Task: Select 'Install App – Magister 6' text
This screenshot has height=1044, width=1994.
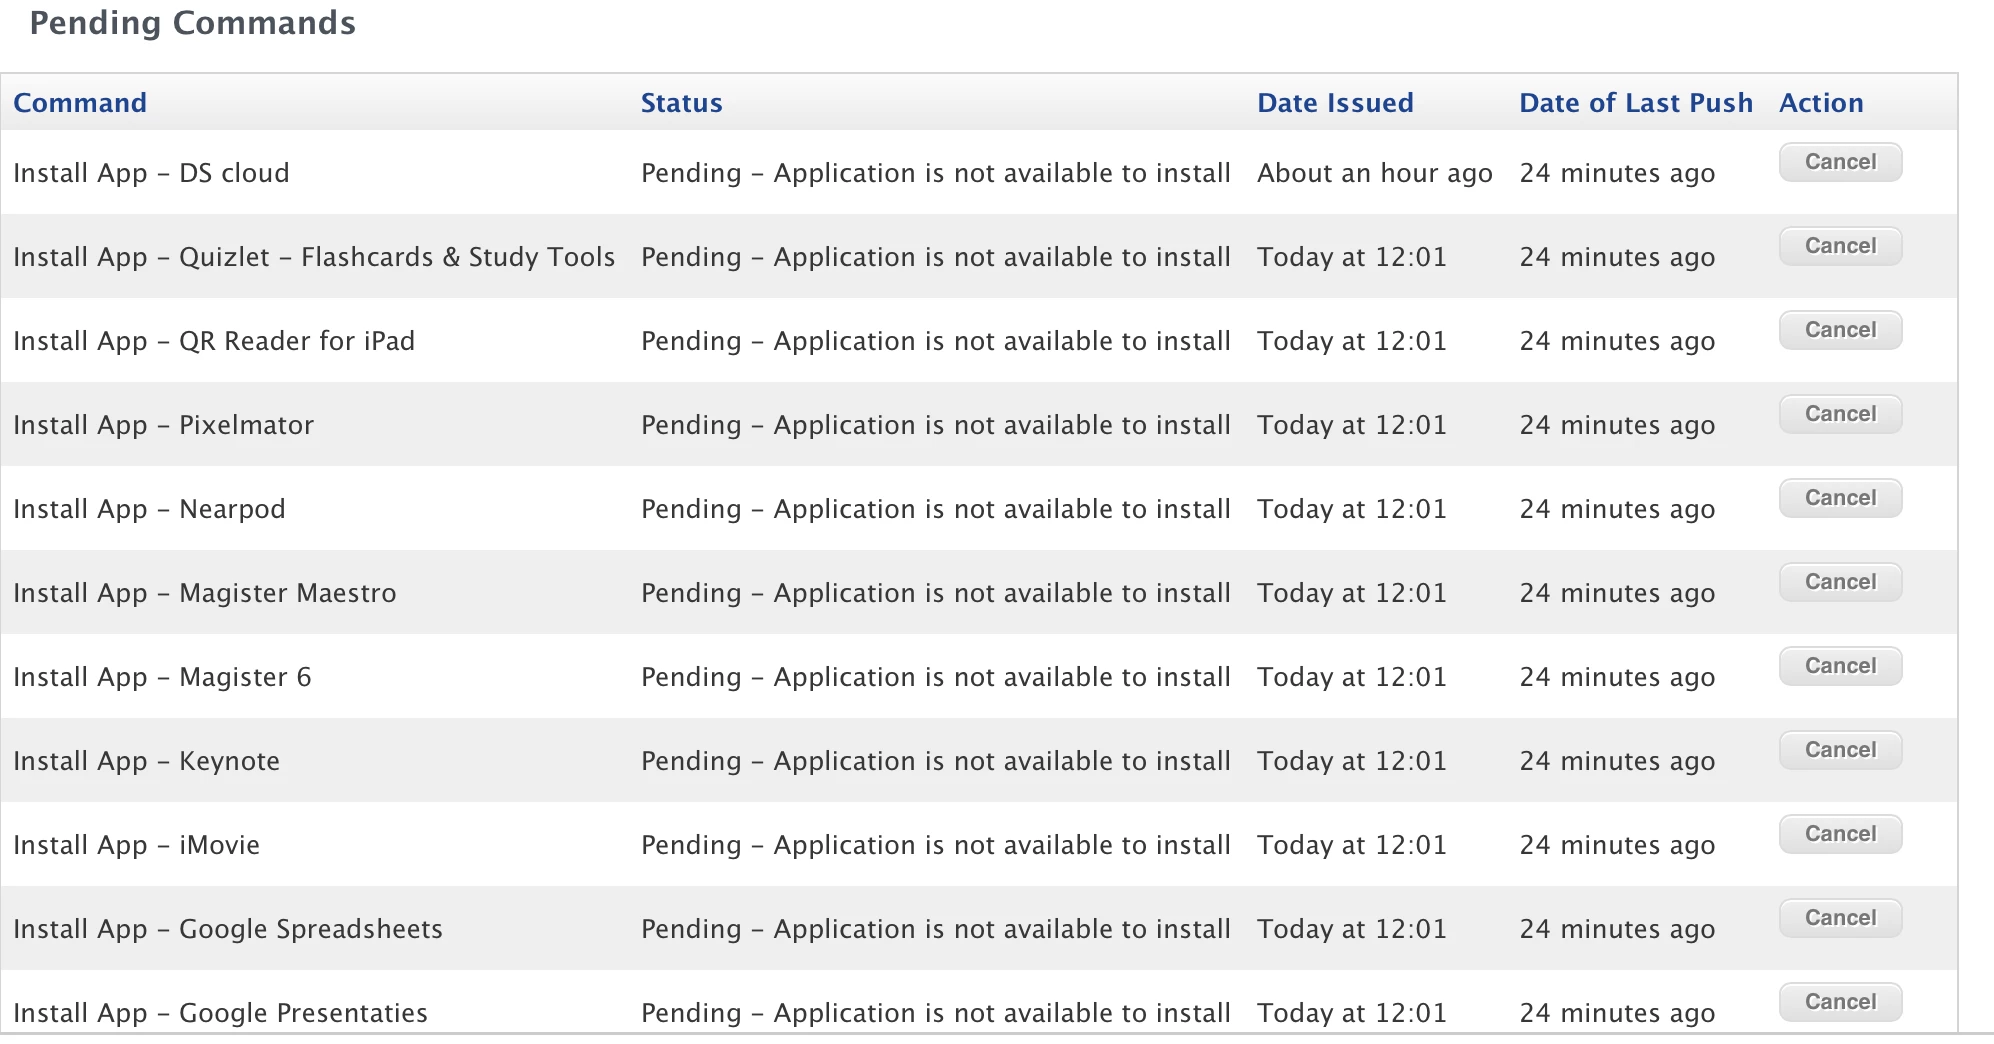Action: pyautogui.click(x=162, y=677)
